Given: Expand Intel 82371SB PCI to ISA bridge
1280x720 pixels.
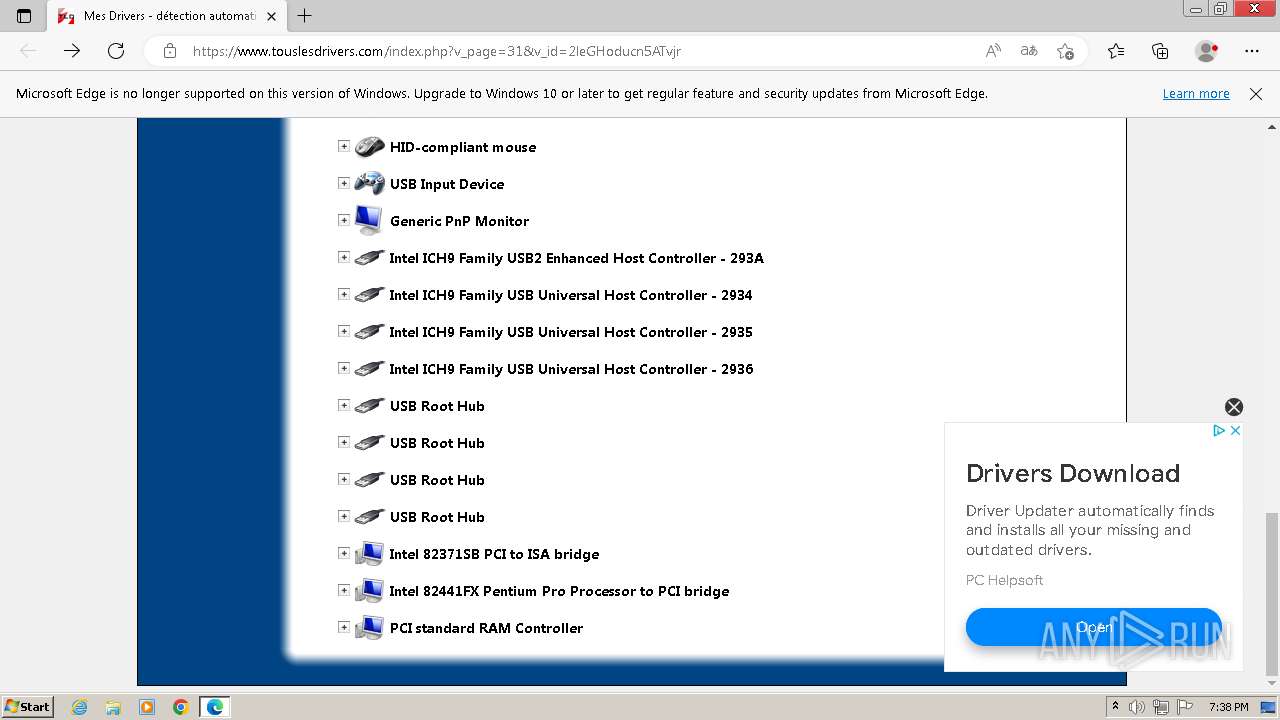Looking at the screenshot, I should tap(344, 553).
